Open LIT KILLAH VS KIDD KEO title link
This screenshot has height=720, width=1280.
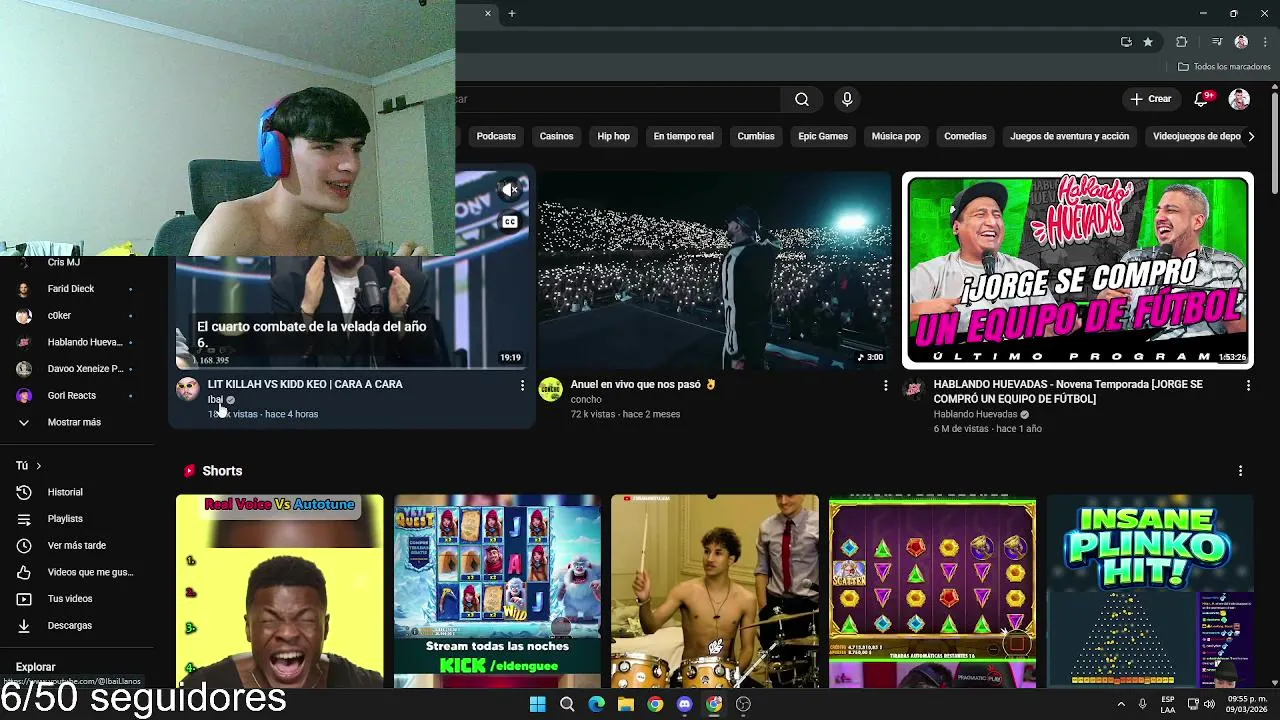click(305, 384)
